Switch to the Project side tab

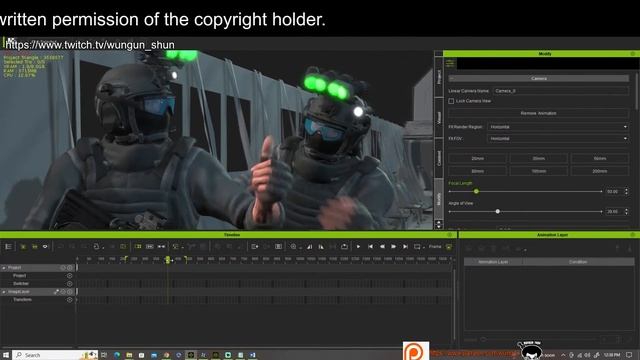[439, 76]
